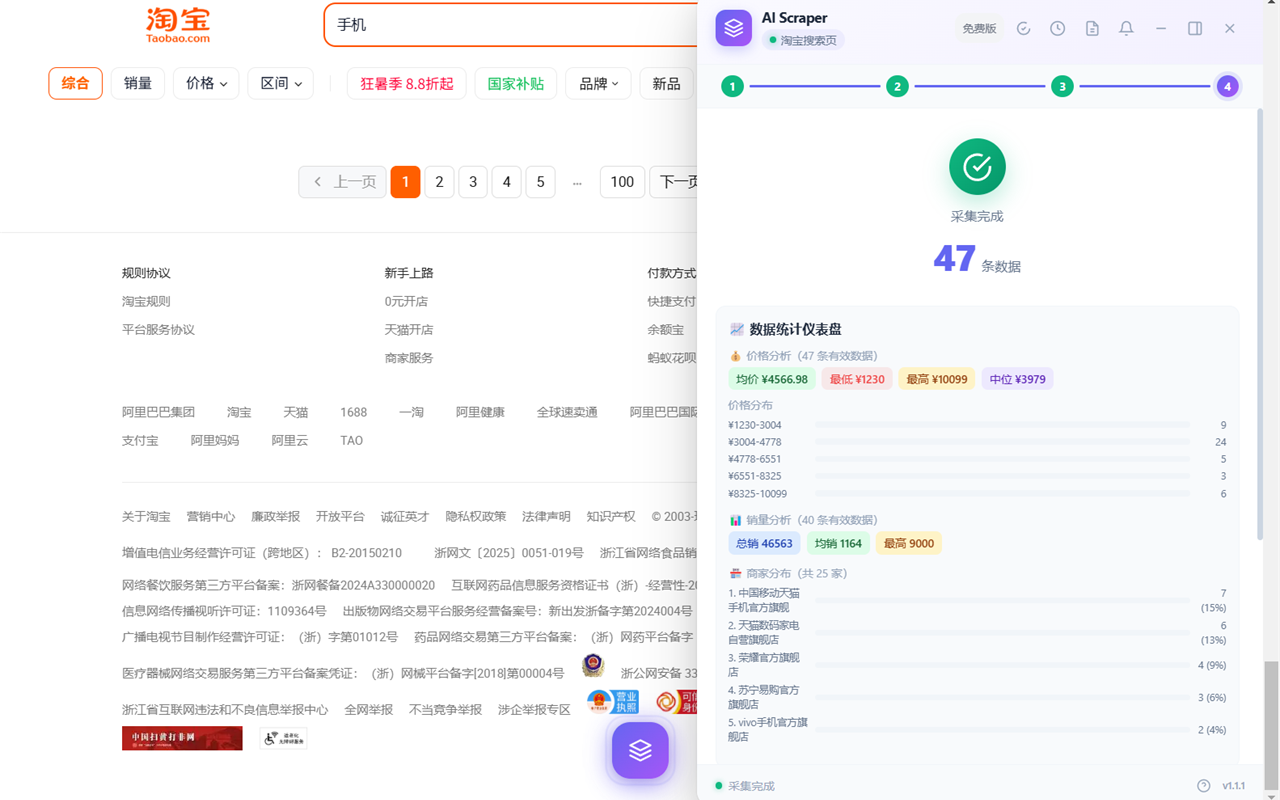Viewport: 1280px width, 800px height.
Task: Click the AI Scraper logo in the panel header
Action: coord(734,28)
